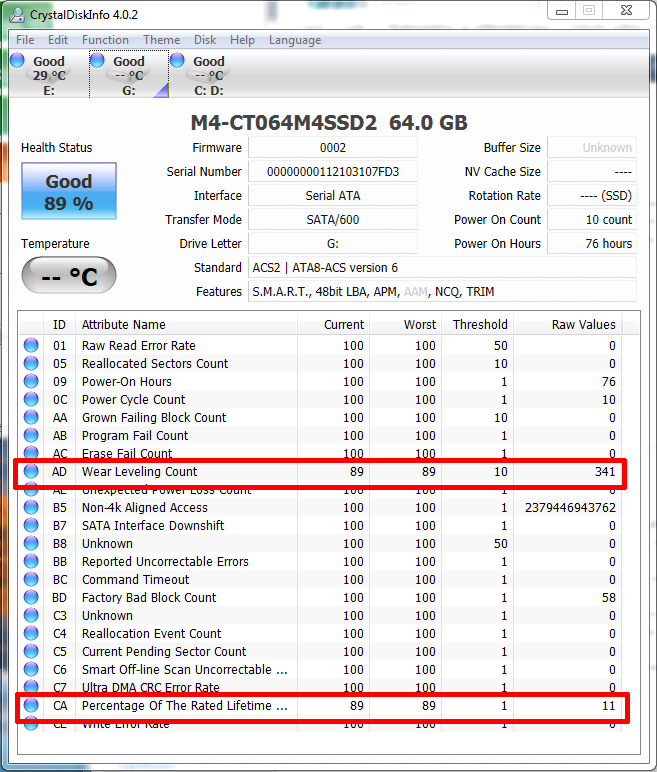The image size is (657, 772).
Task: Click the Threshold column header
Action: pyautogui.click(x=477, y=325)
